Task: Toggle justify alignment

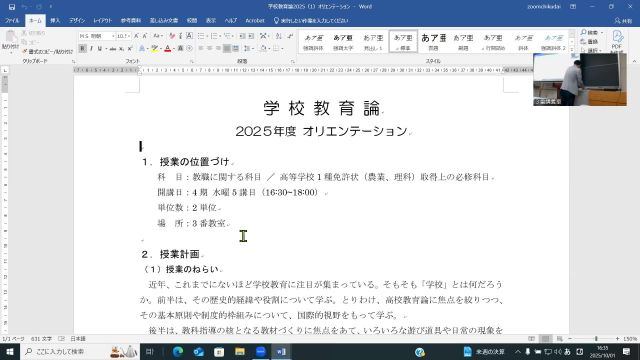Action: (227, 49)
